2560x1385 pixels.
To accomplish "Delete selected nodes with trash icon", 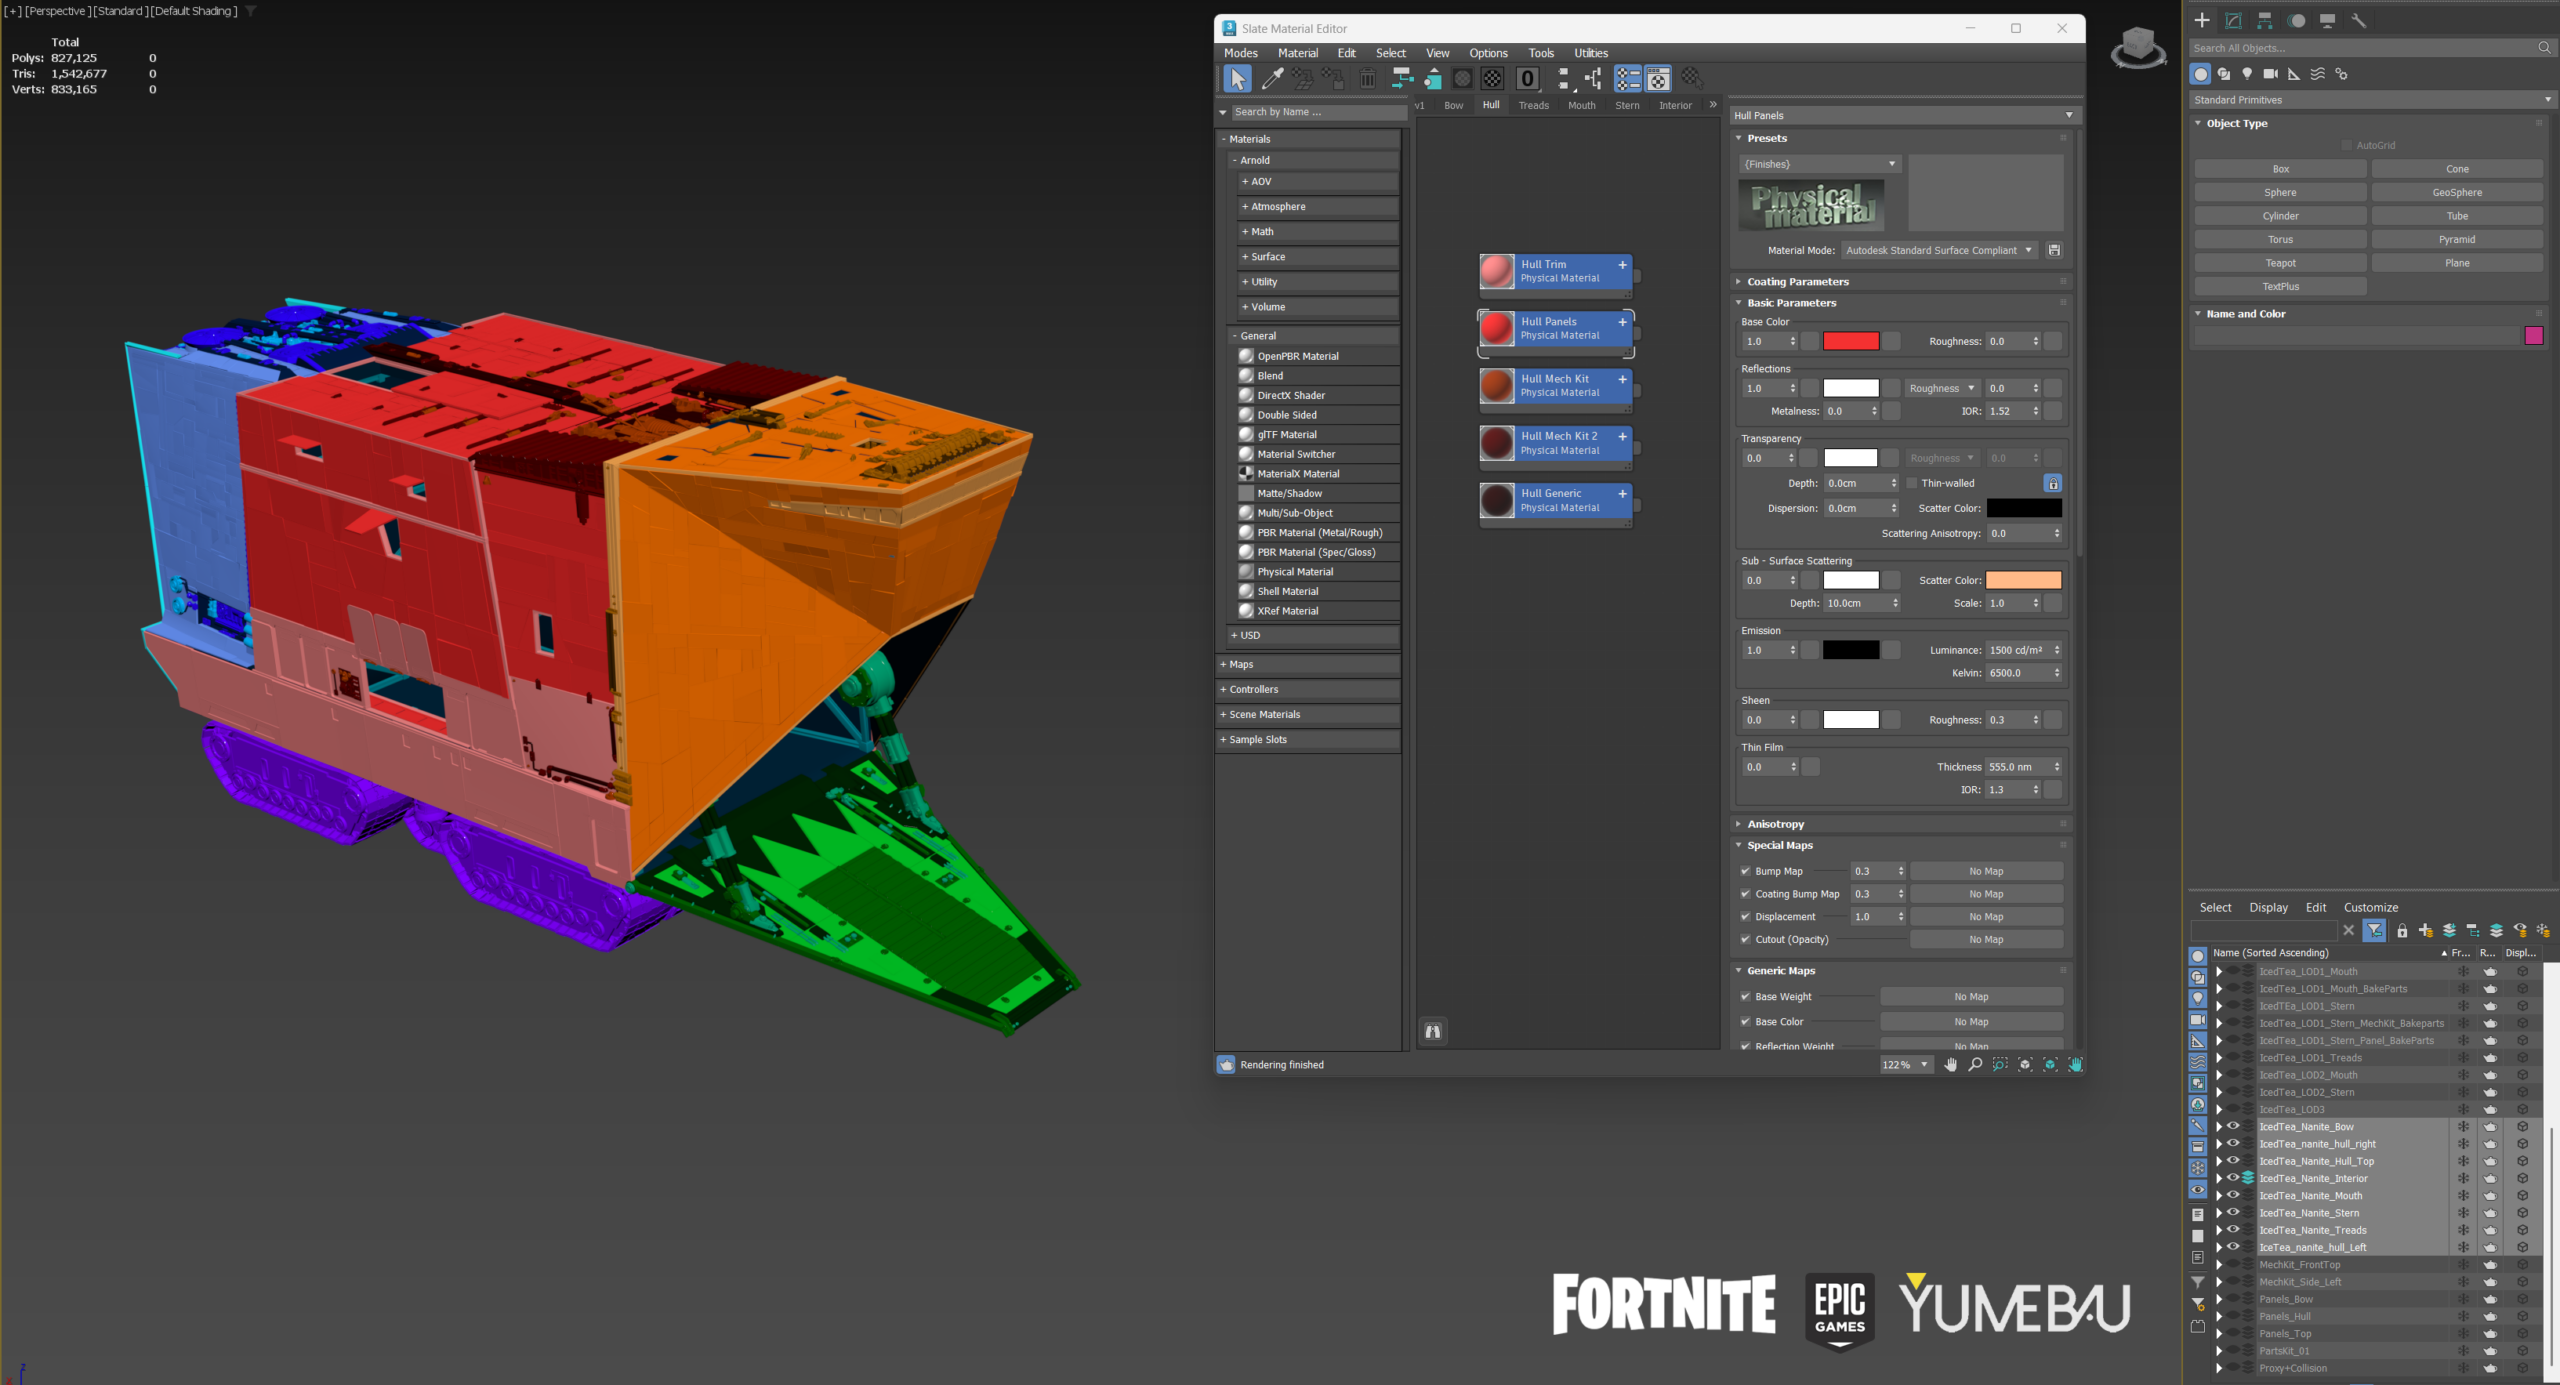I will [x=1367, y=79].
